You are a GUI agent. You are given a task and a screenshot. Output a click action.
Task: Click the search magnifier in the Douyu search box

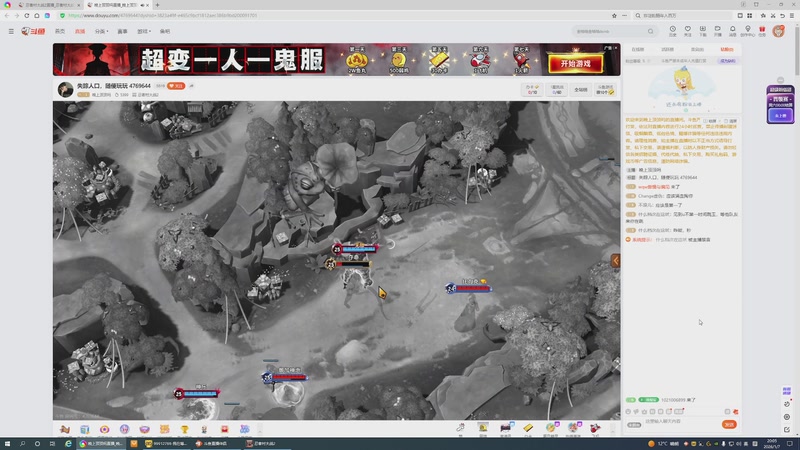651,31
